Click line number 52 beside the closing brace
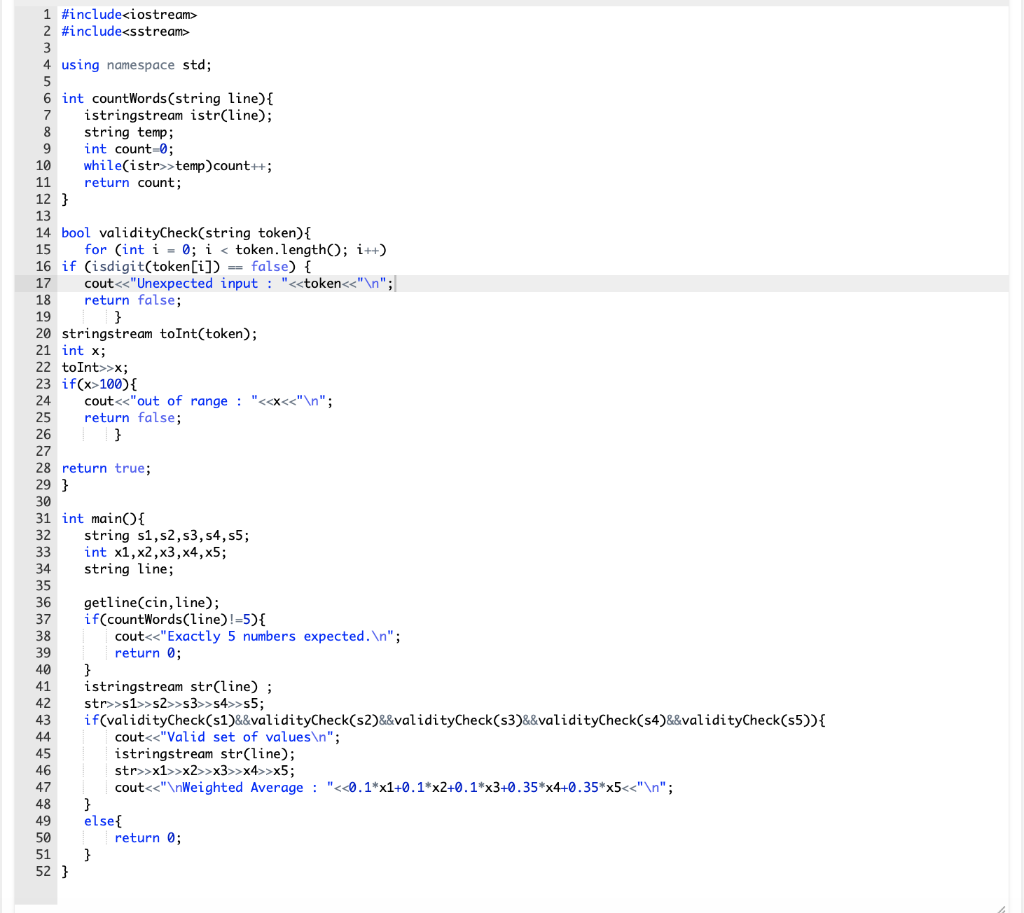Screen dimensions: 1024x913 [42, 871]
